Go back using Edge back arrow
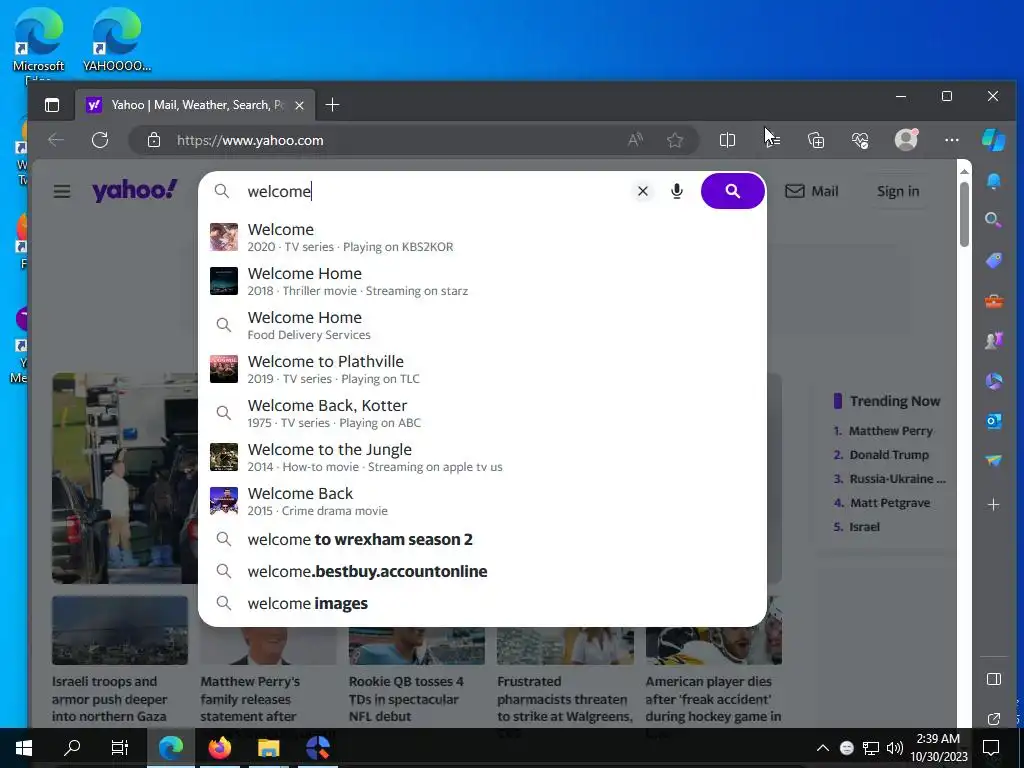This screenshot has height=768, width=1024. (56, 140)
